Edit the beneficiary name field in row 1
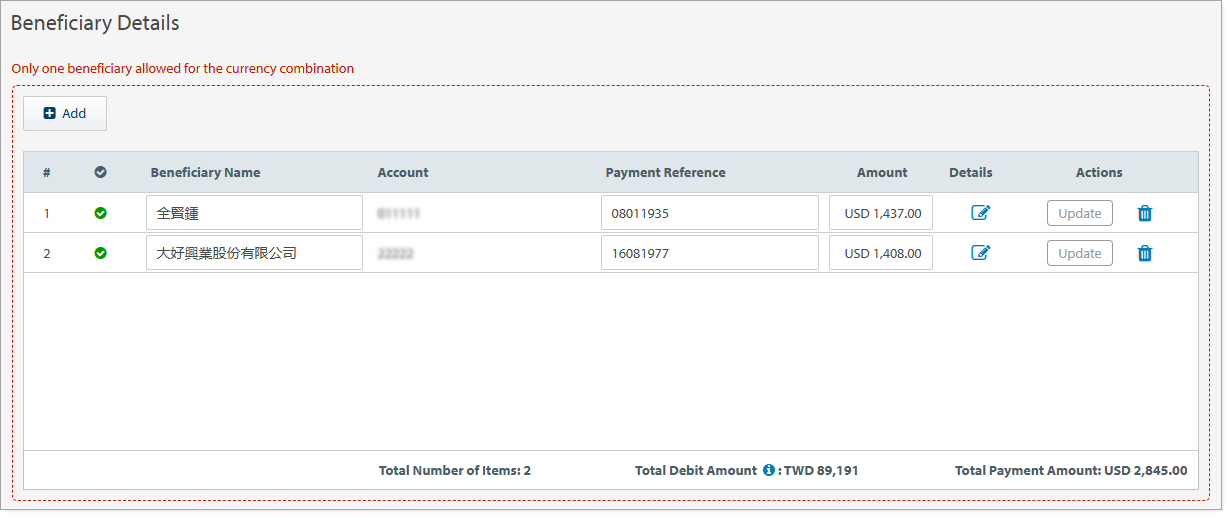Image resolution: width=1228 pixels, height=516 pixels. 254,213
